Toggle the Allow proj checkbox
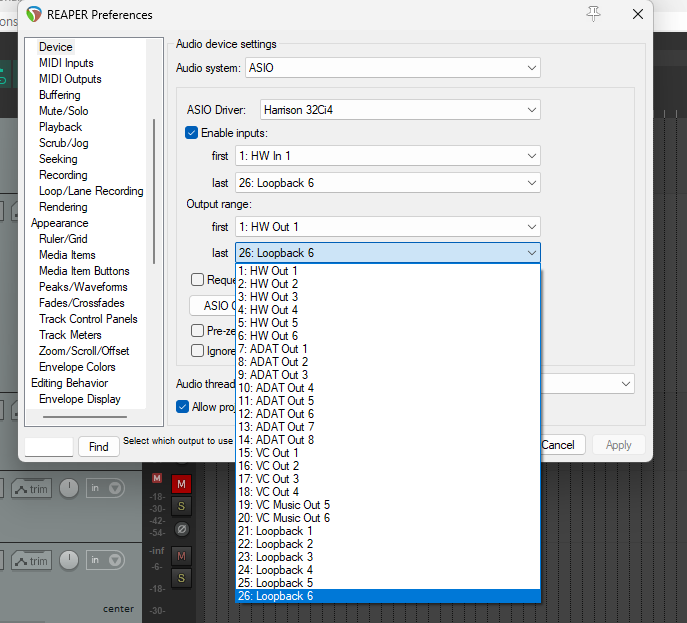 [183, 407]
